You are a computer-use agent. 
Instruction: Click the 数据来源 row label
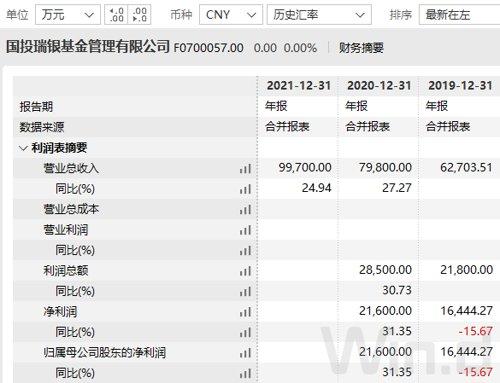[x=42, y=127]
